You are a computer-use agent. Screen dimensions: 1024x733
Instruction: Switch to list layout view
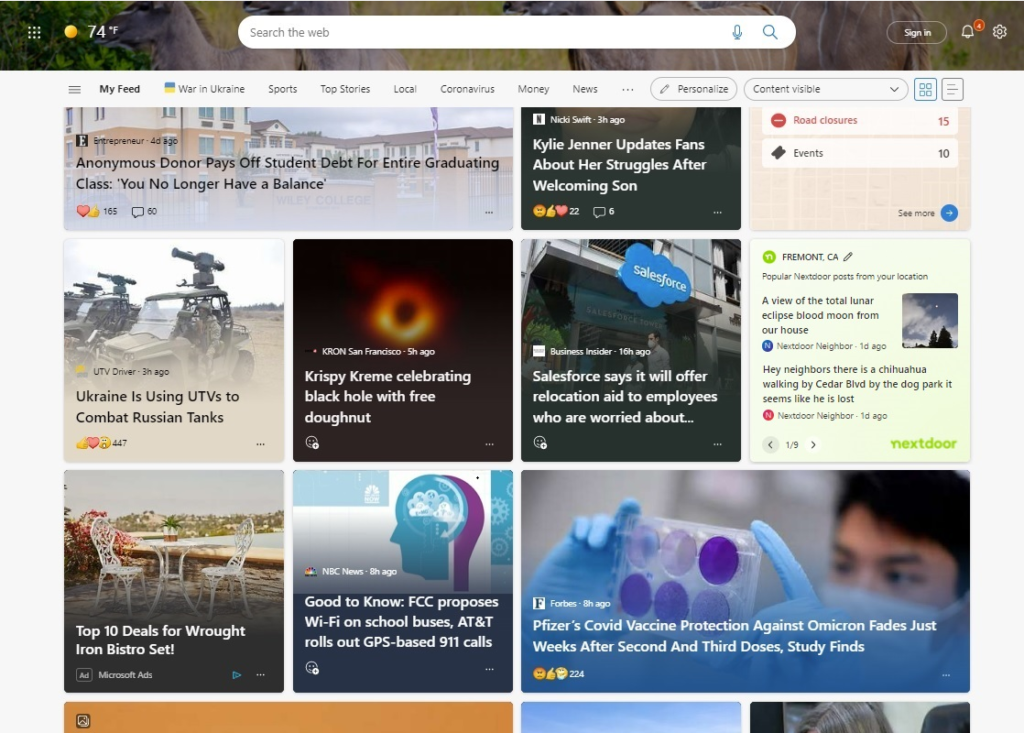[952, 90]
